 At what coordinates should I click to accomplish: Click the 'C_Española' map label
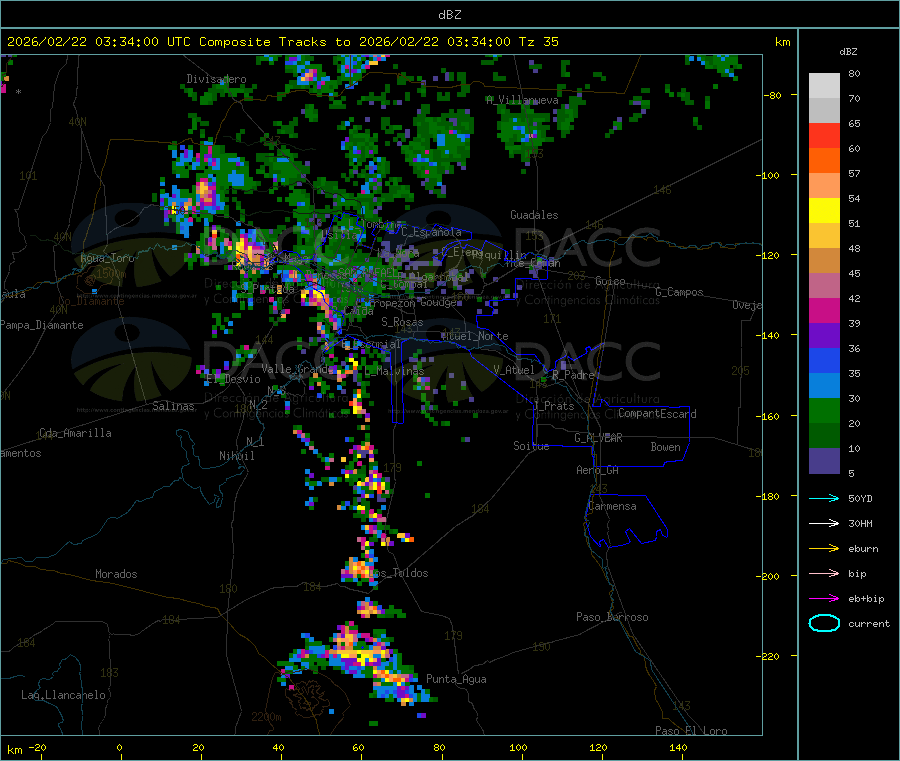click(x=432, y=232)
